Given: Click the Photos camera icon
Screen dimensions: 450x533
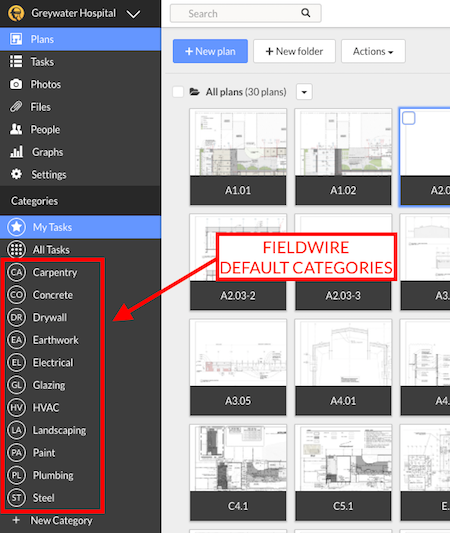Looking at the screenshot, I should tap(16, 84).
